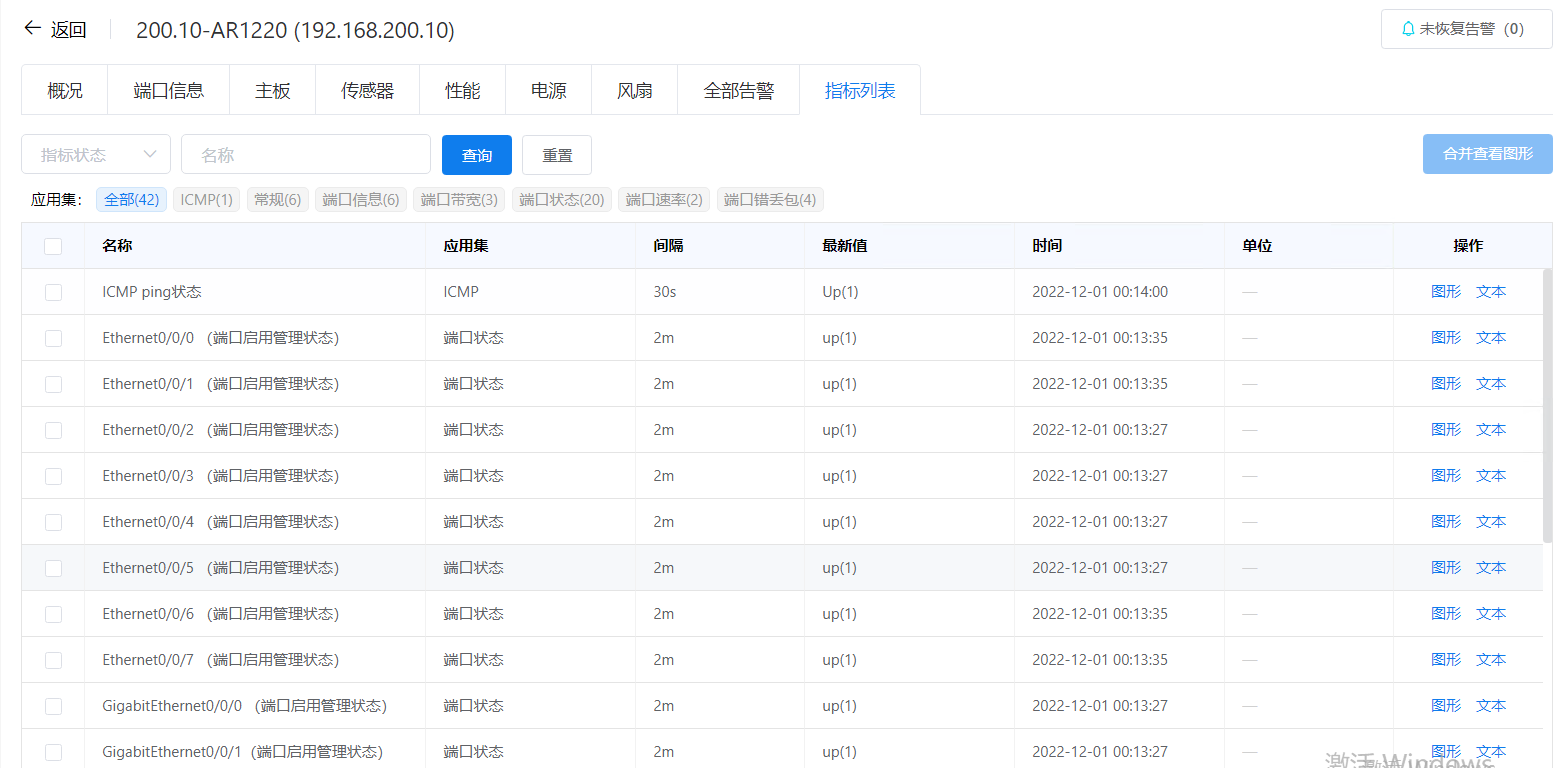Filter by the 端口带宽(3) tag
Image resolution: width=1556 pixels, height=768 pixels.
click(x=459, y=199)
